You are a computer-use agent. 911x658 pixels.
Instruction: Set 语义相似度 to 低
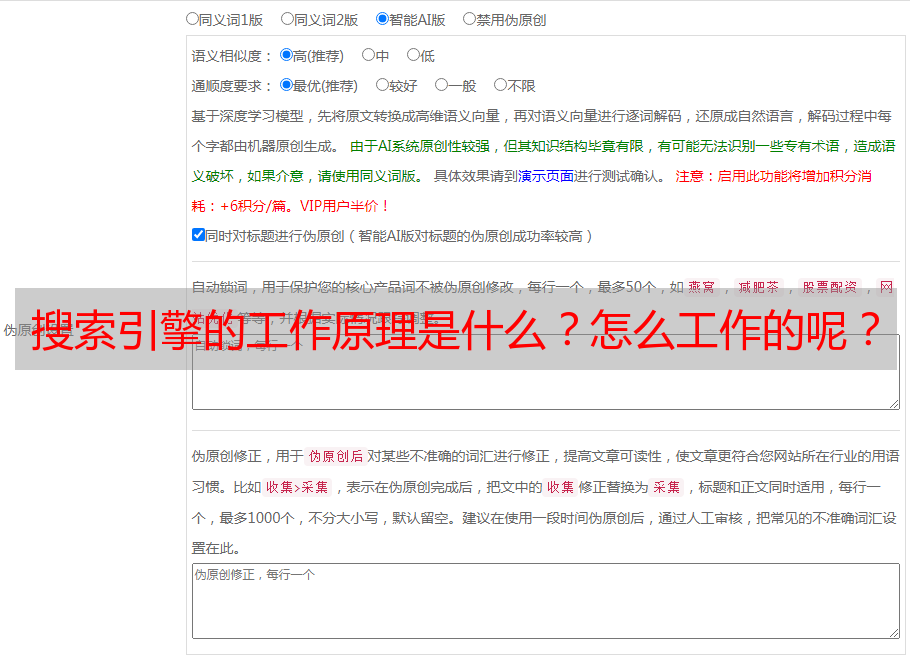point(413,55)
